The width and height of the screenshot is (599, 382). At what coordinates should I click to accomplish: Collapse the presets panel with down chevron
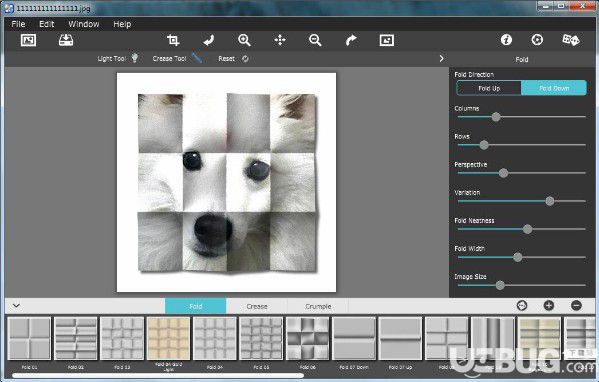point(16,306)
